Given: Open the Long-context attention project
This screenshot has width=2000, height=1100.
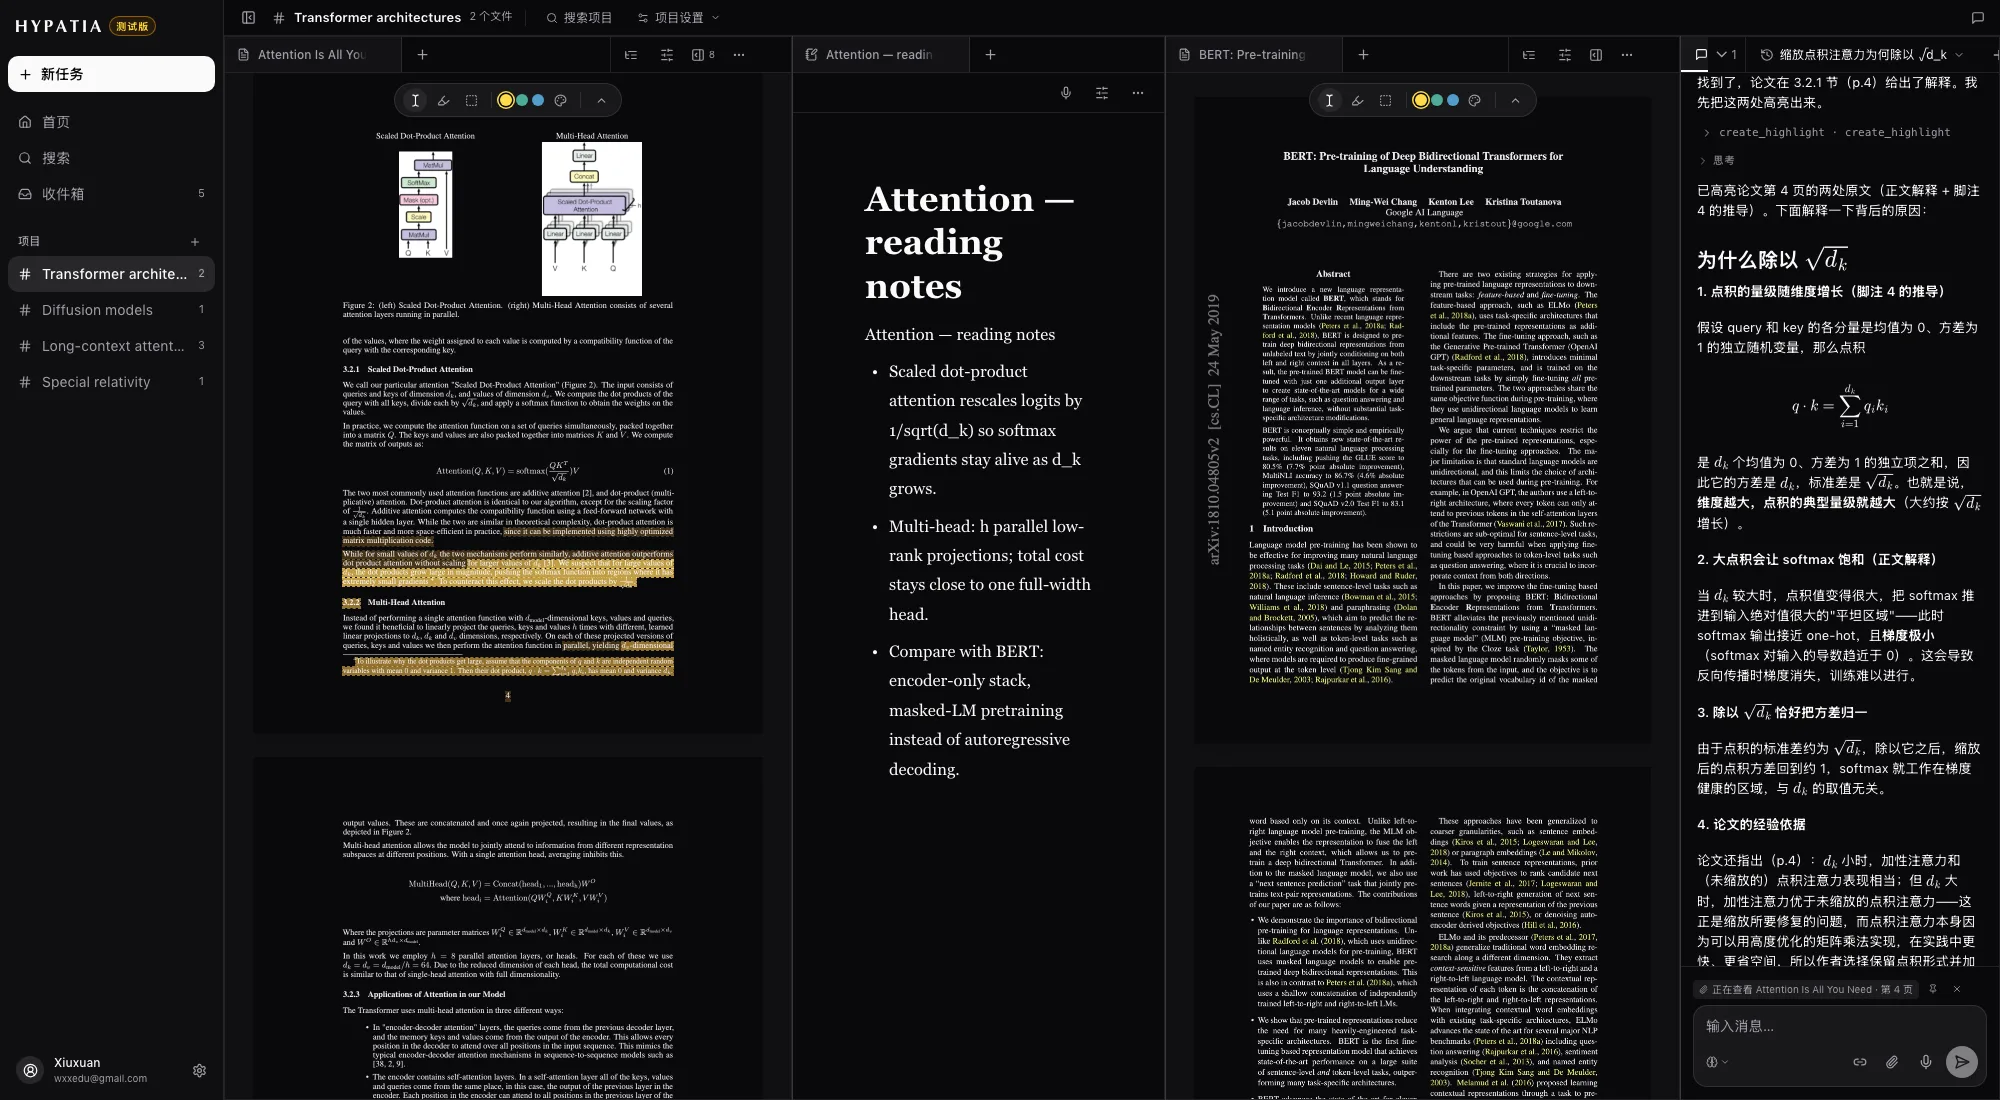Looking at the screenshot, I should coord(111,346).
